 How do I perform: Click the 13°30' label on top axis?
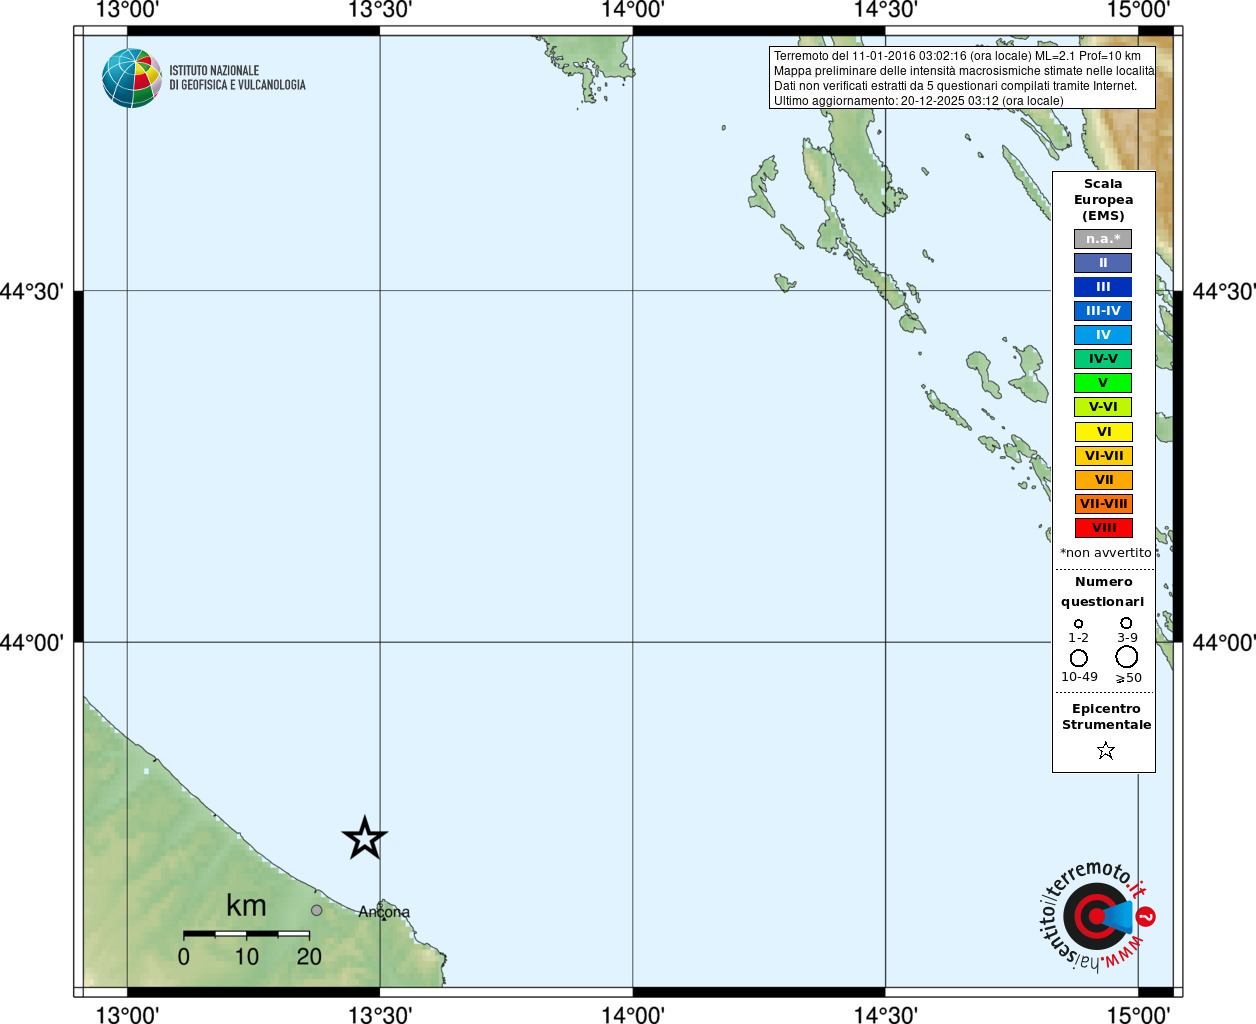(380, 10)
